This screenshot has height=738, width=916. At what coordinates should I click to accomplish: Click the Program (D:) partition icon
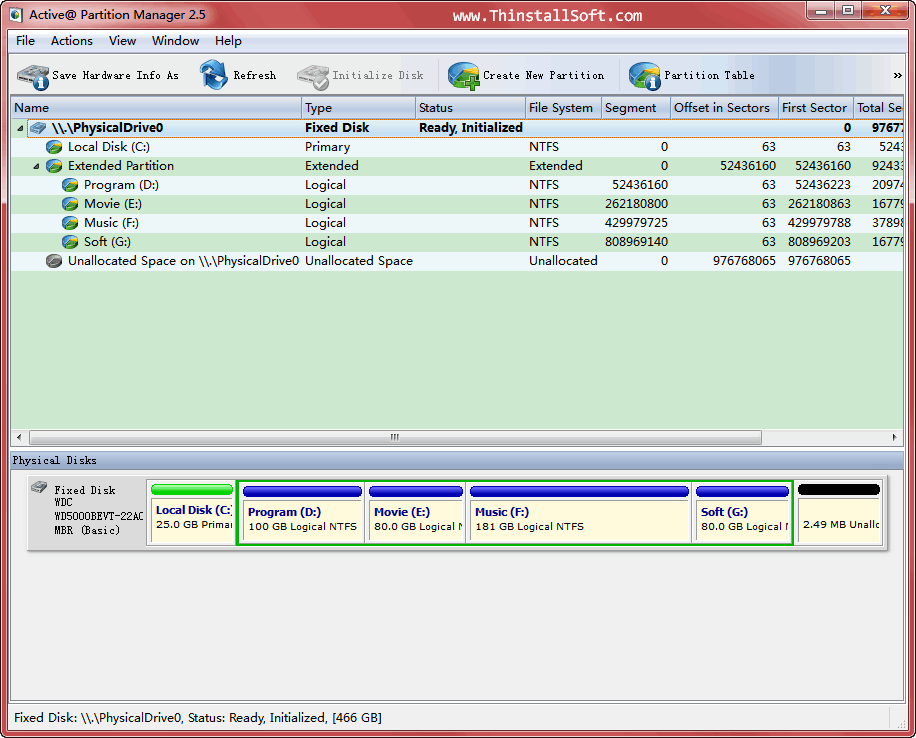click(70, 185)
